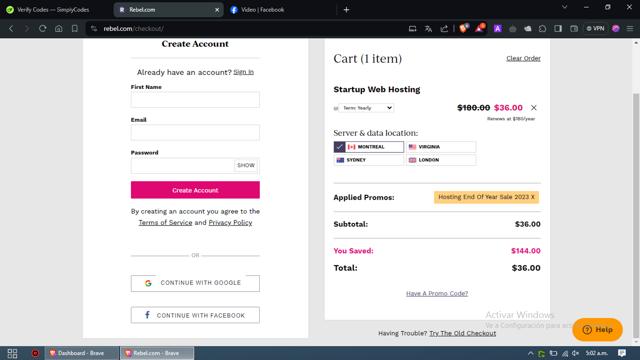Open the Brave Shields lion icon

pyautogui.click(x=464, y=28)
